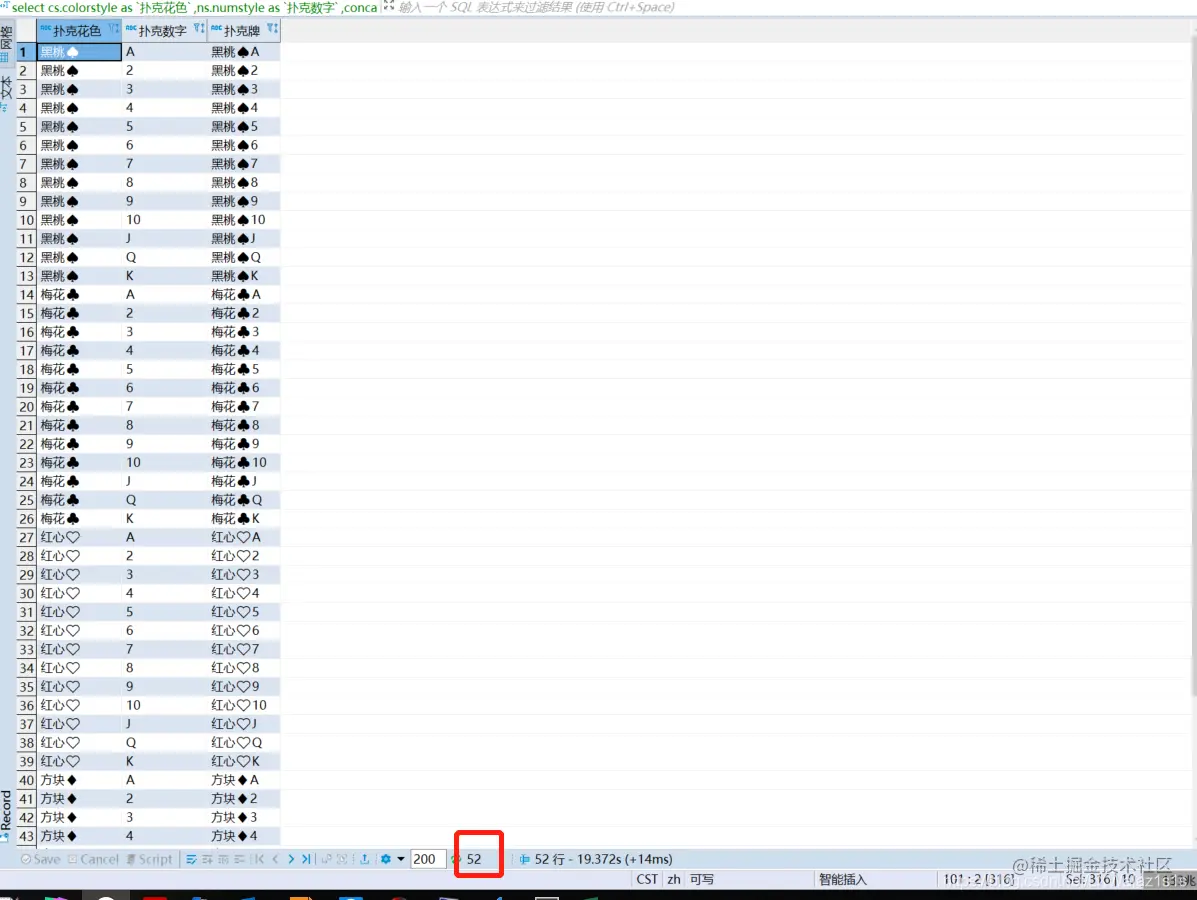Click the export result set icon
Viewport: 1197px width, 900px height.
(x=365, y=859)
